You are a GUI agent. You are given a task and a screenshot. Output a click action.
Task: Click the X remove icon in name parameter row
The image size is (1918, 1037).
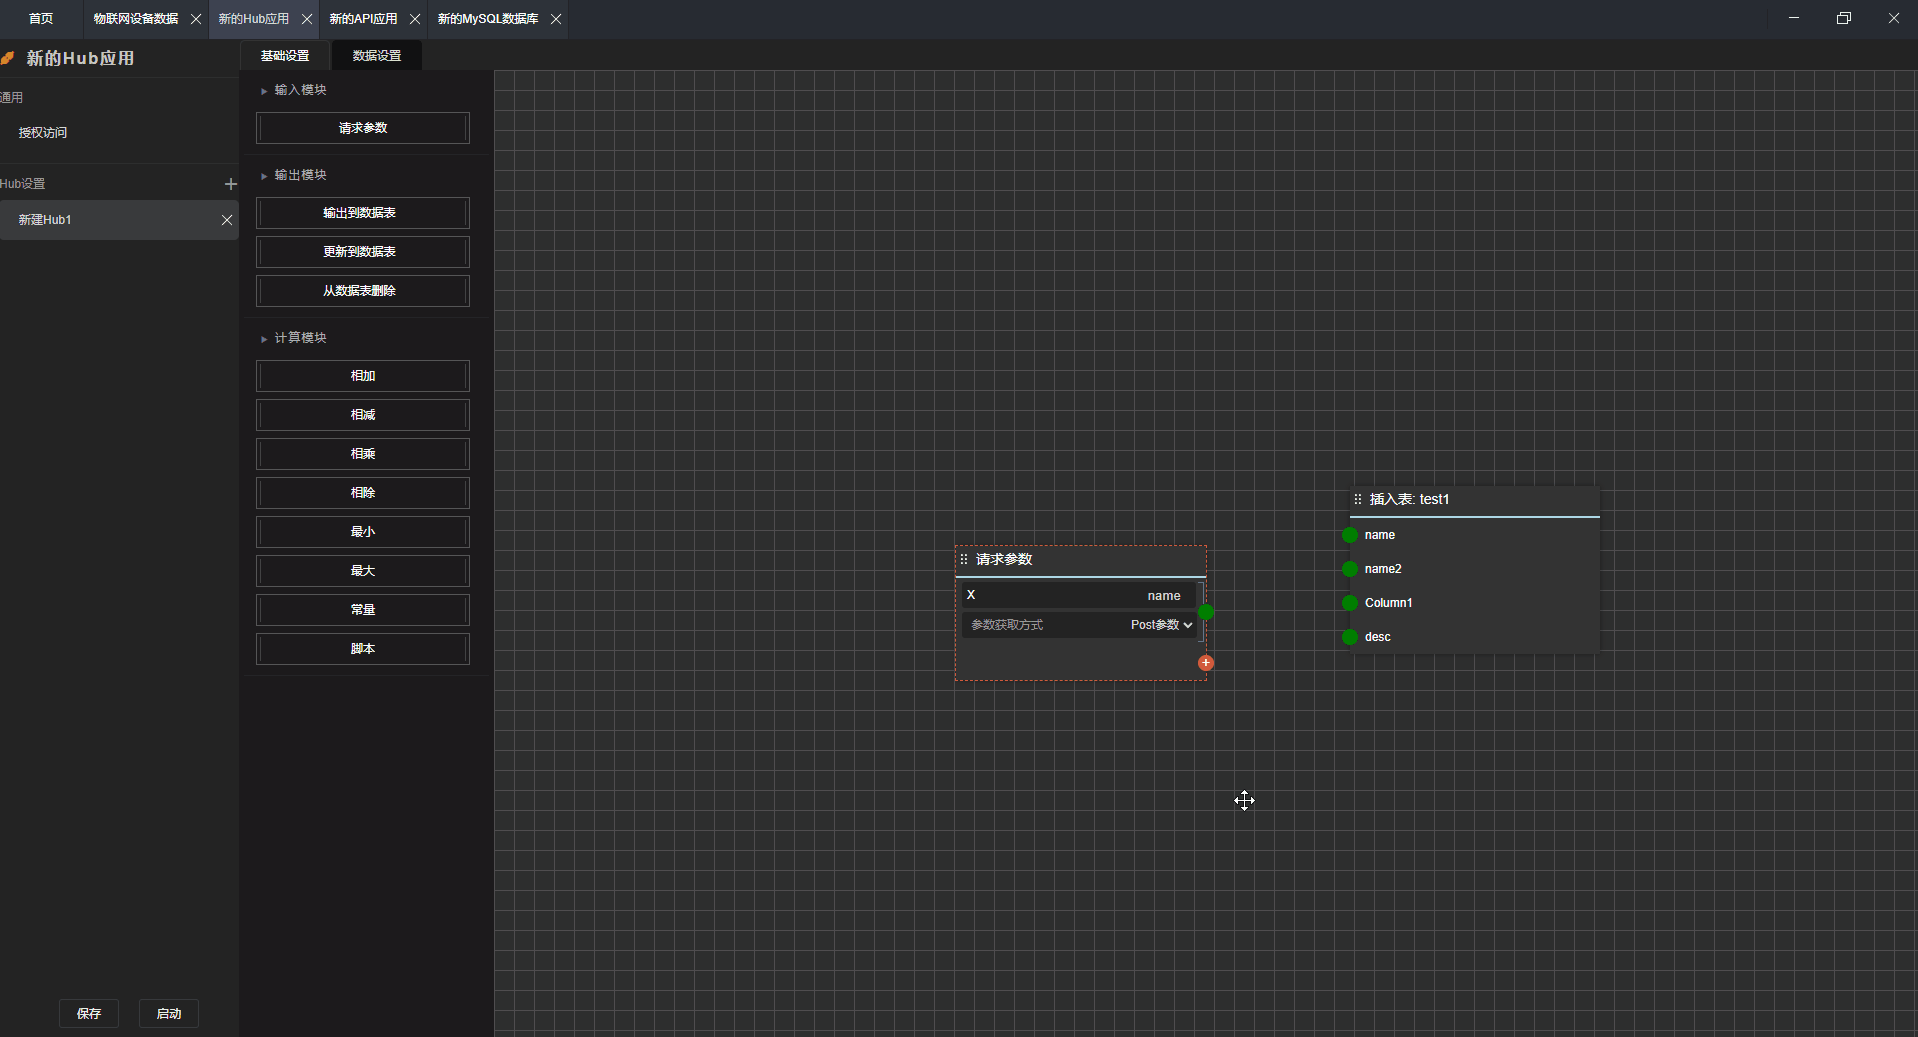pyautogui.click(x=970, y=595)
